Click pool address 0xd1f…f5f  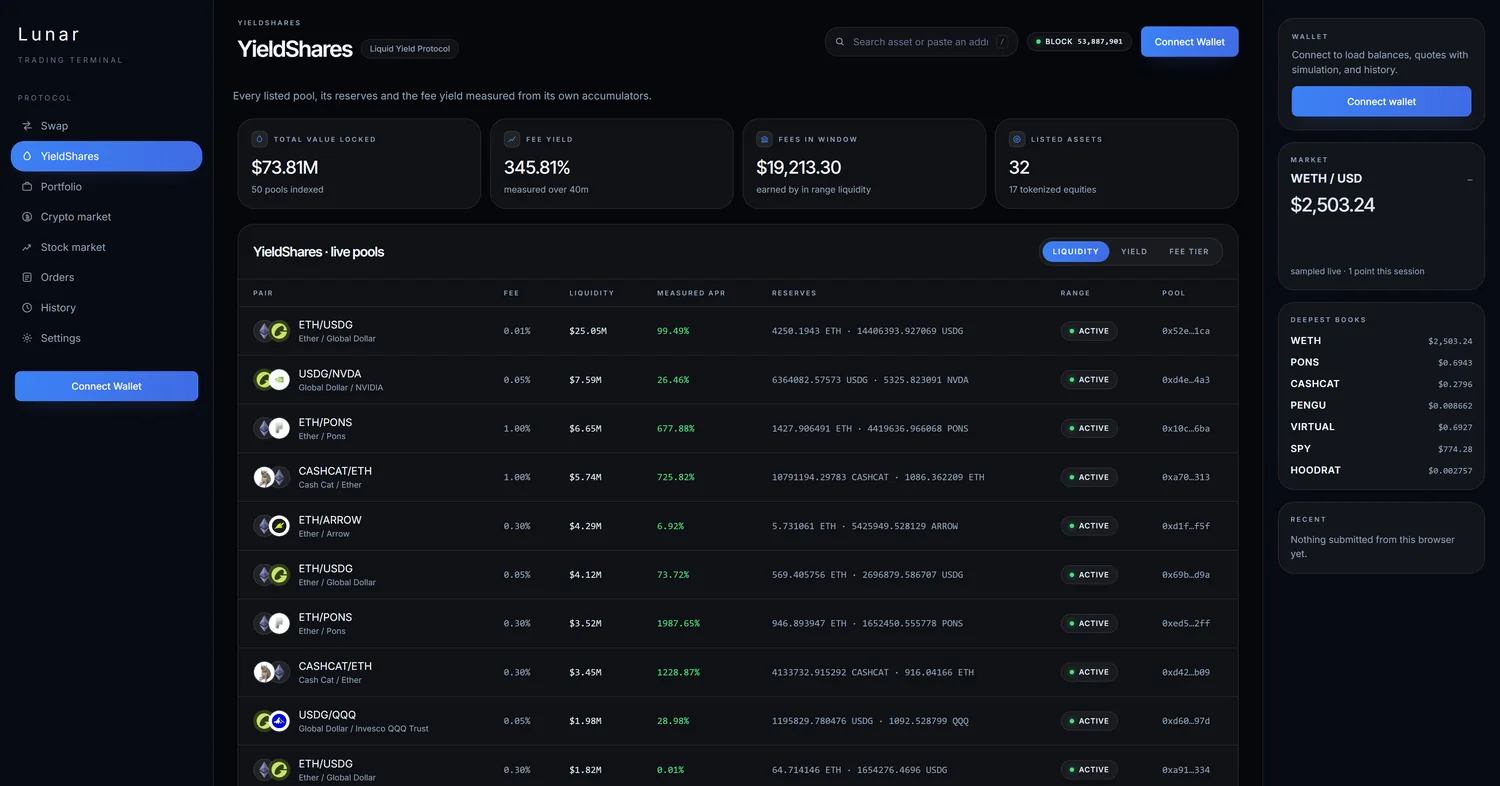[x=1186, y=526]
